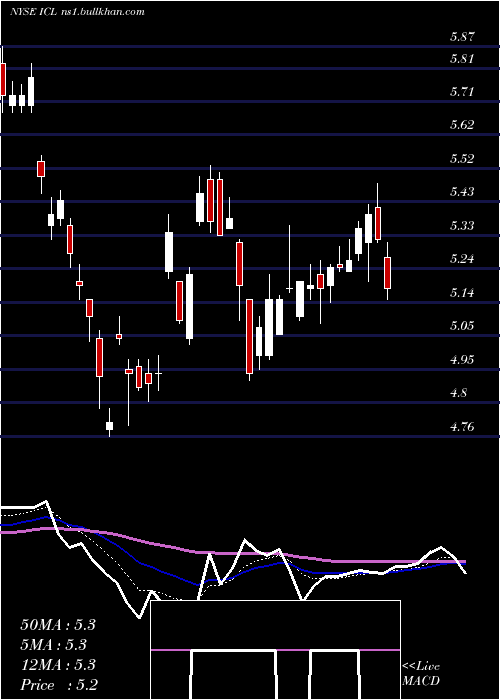
Task: Click the last red candlestick on the right
Action: pyautogui.click(x=388, y=272)
